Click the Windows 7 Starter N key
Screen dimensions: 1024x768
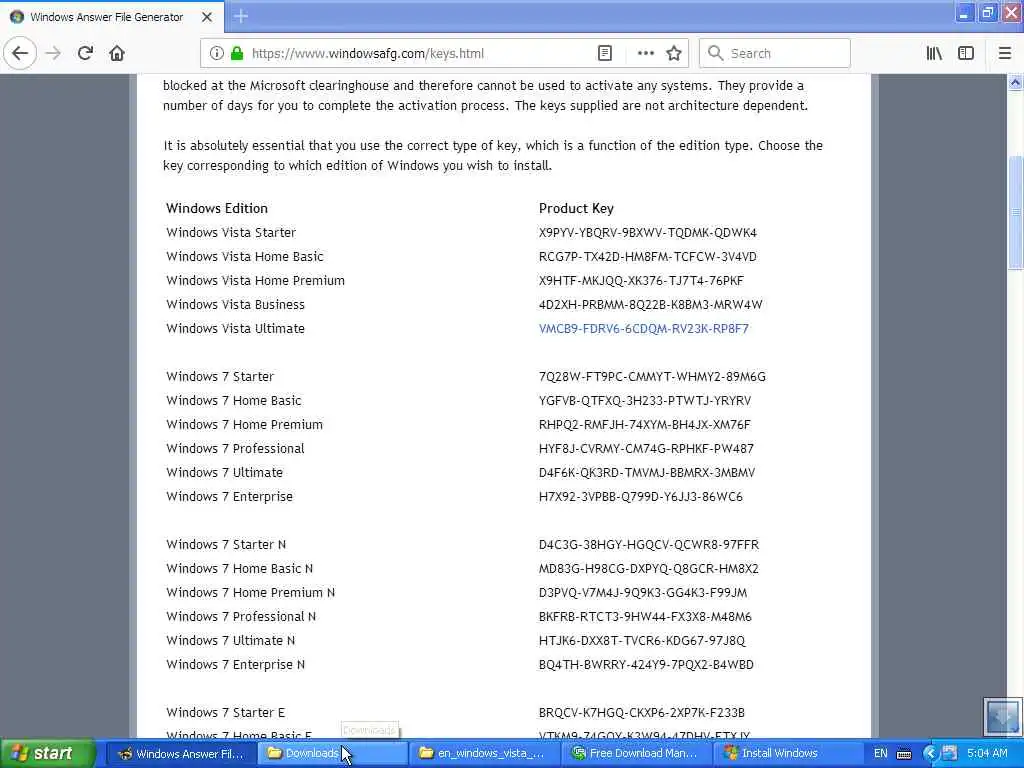[649, 545]
